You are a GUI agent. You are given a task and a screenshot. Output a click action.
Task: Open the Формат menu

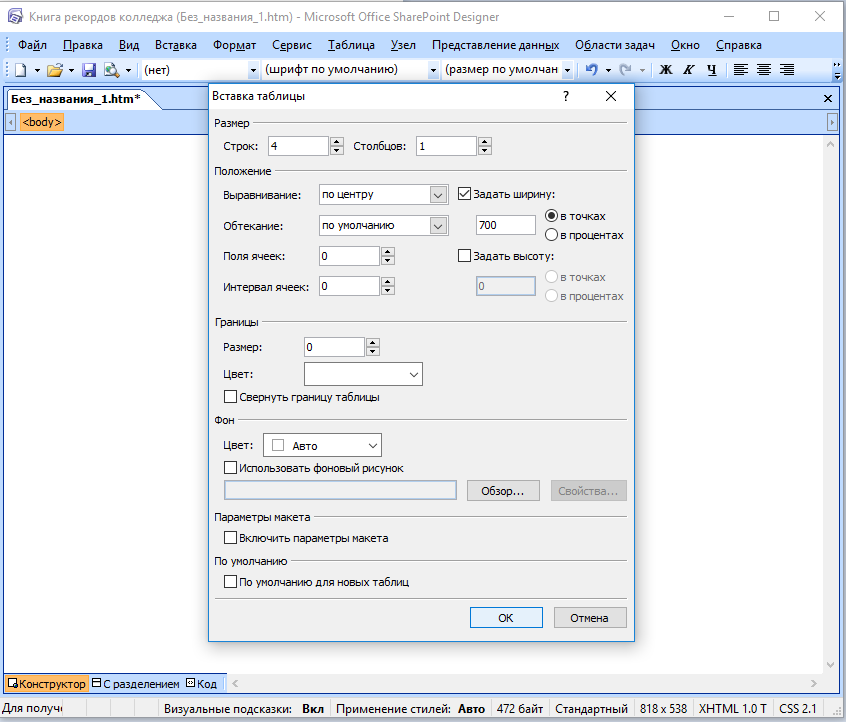[234, 45]
